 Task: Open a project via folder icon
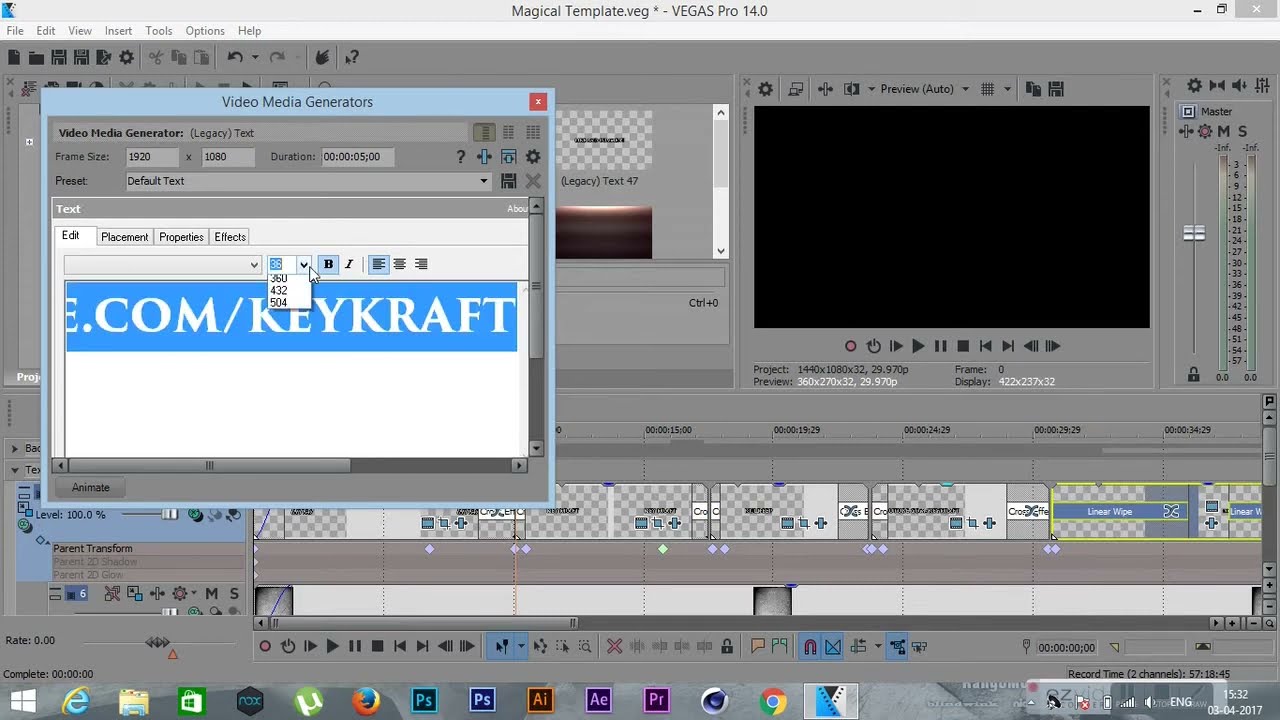36,58
